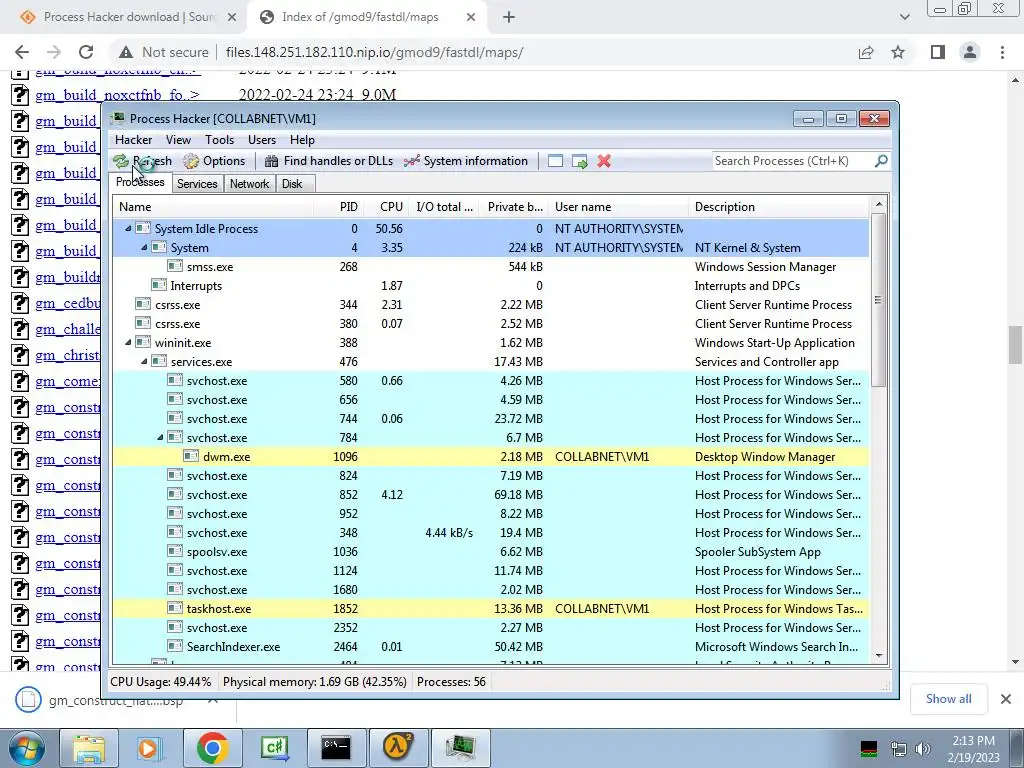
Task: Click Chrome back navigation arrow
Action: 22,52
